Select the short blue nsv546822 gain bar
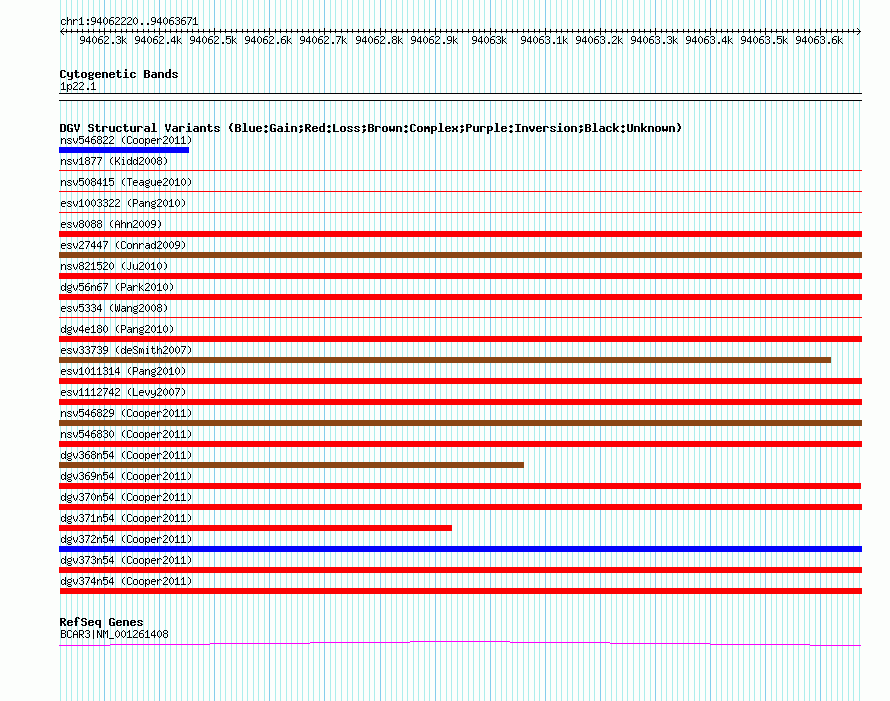 [124, 150]
